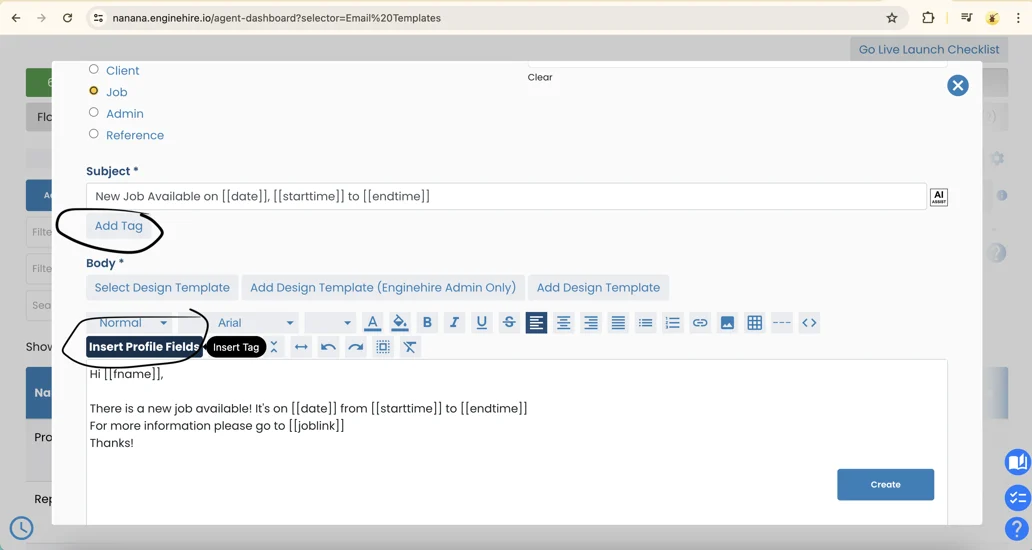Open the source code view
The image size is (1032, 550).
(x=810, y=322)
